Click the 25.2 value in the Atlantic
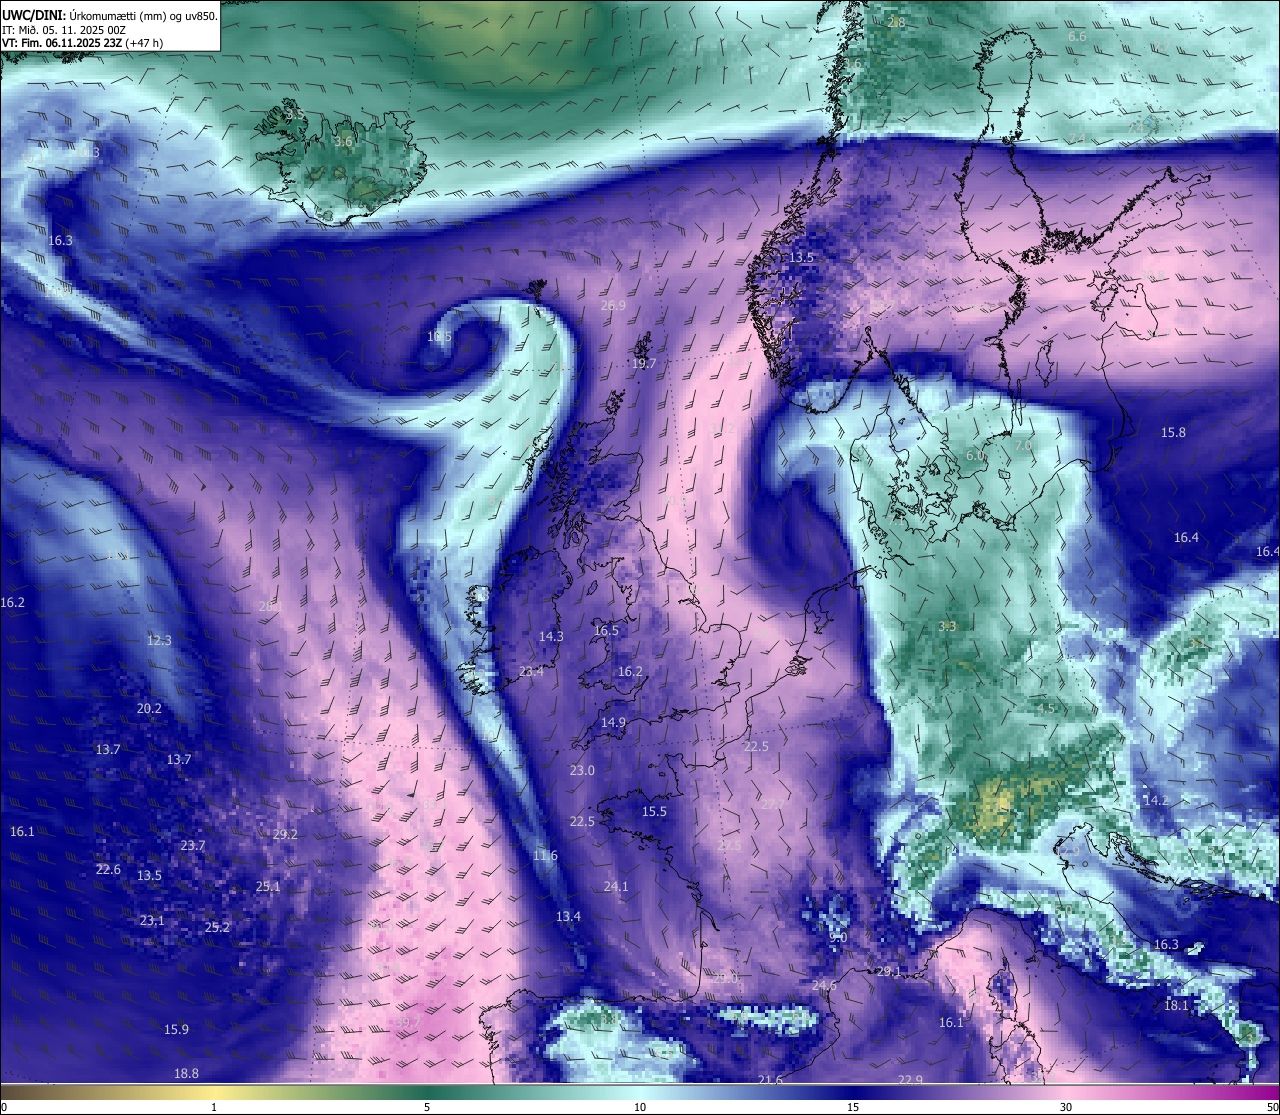 (x=217, y=927)
